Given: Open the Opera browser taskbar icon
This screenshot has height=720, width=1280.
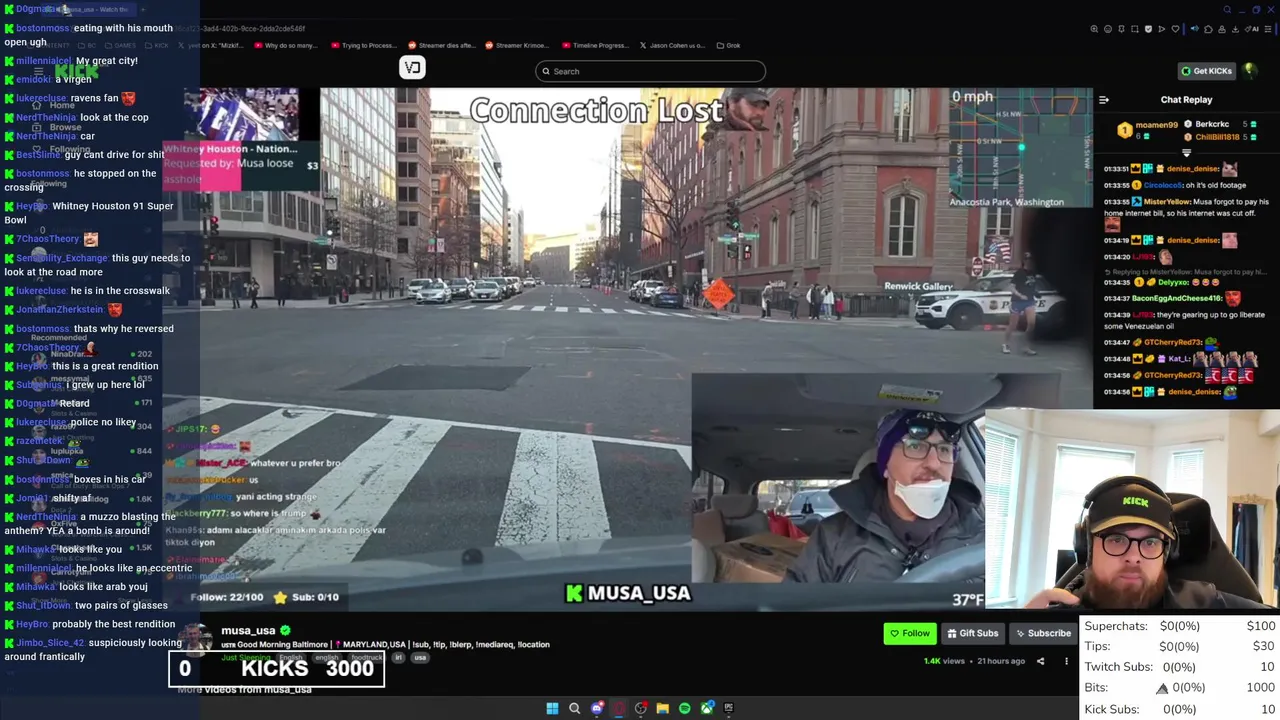Looking at the screenshot, I should click(619, 708).
